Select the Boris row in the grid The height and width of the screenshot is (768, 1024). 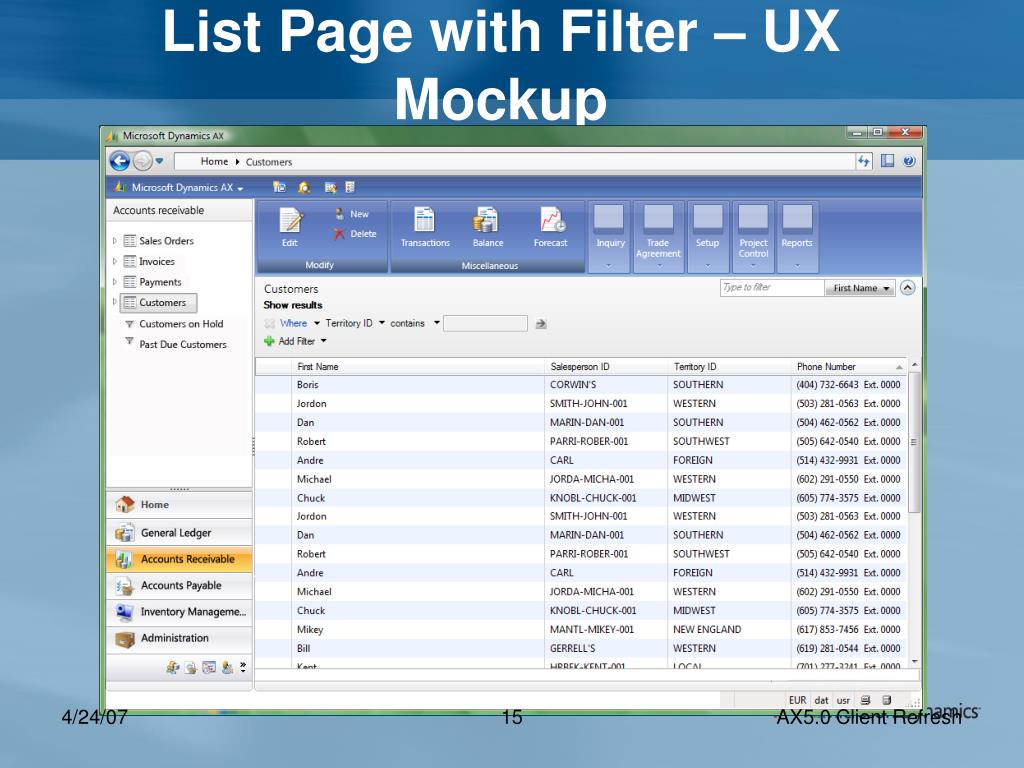coord(581,385)
